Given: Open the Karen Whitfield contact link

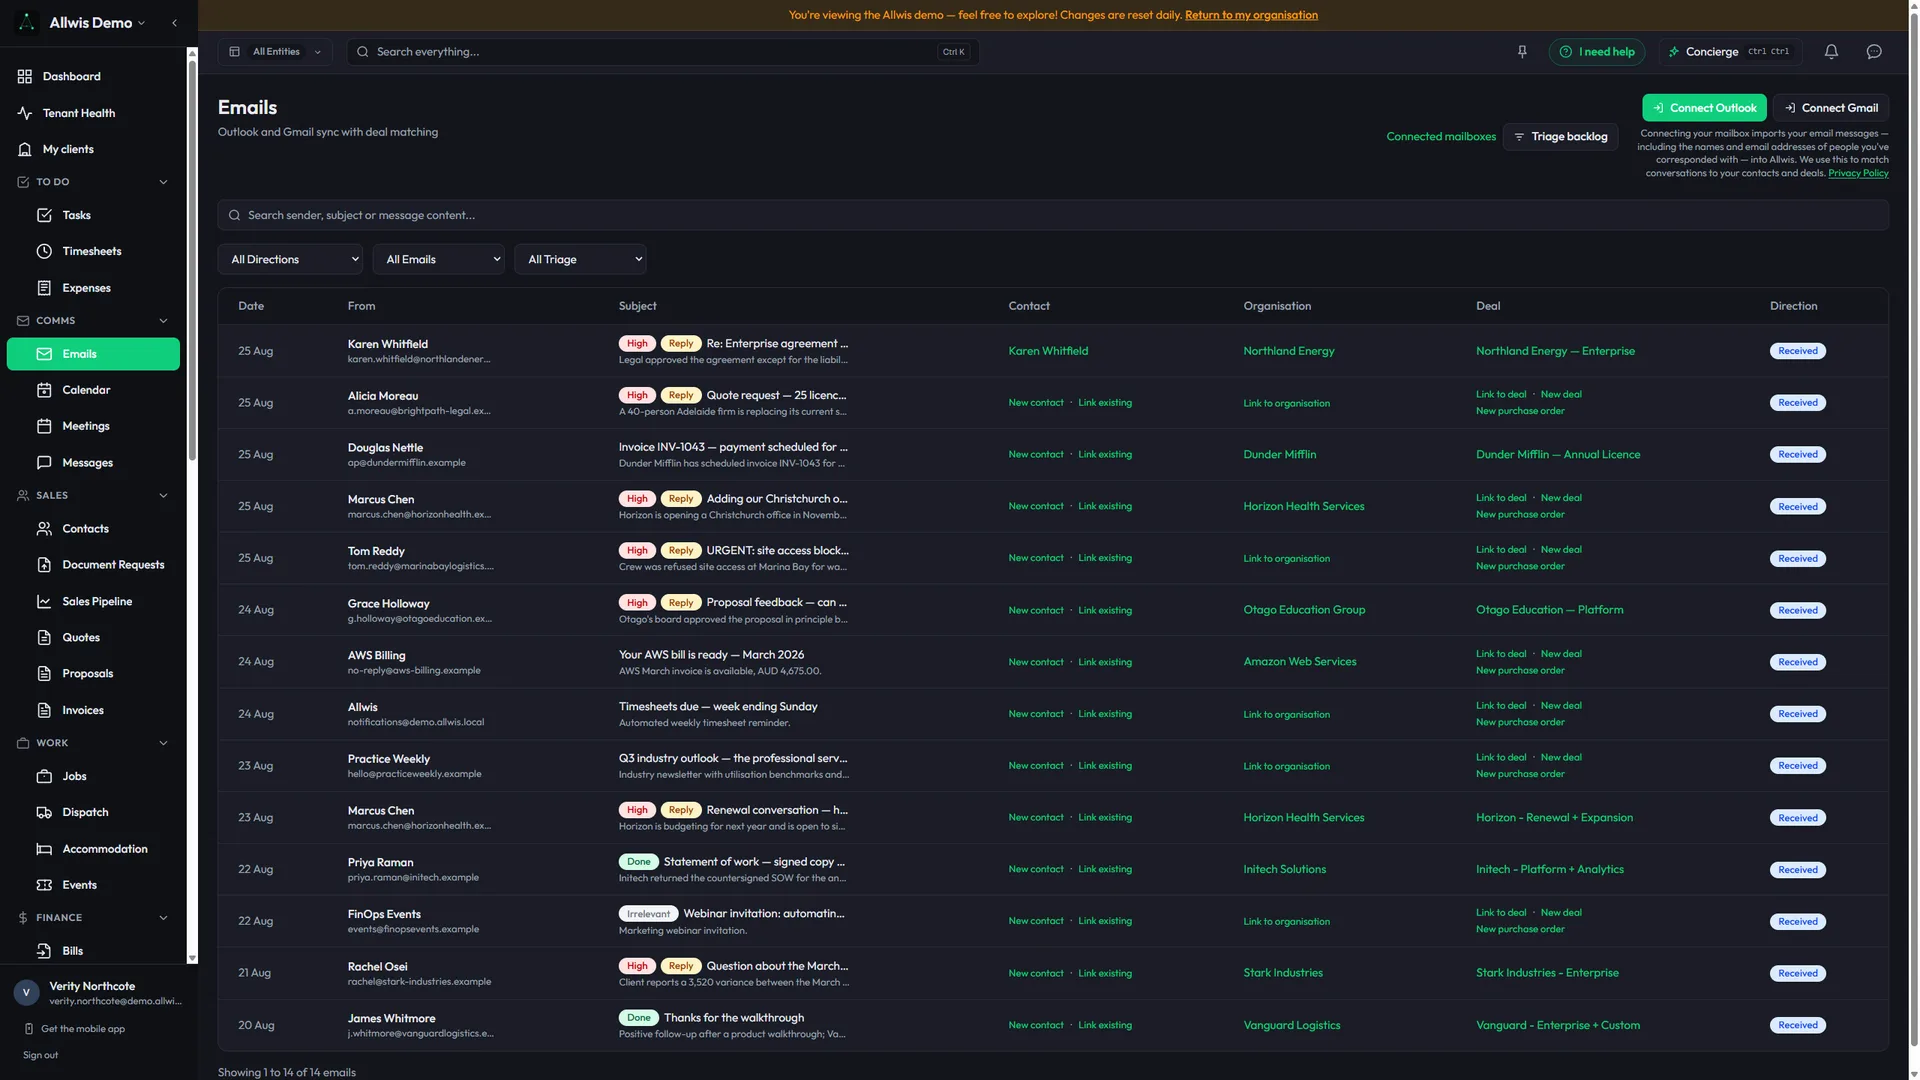Looking at the screenshot, I should pyautogui.click(x=1048, y=351).
